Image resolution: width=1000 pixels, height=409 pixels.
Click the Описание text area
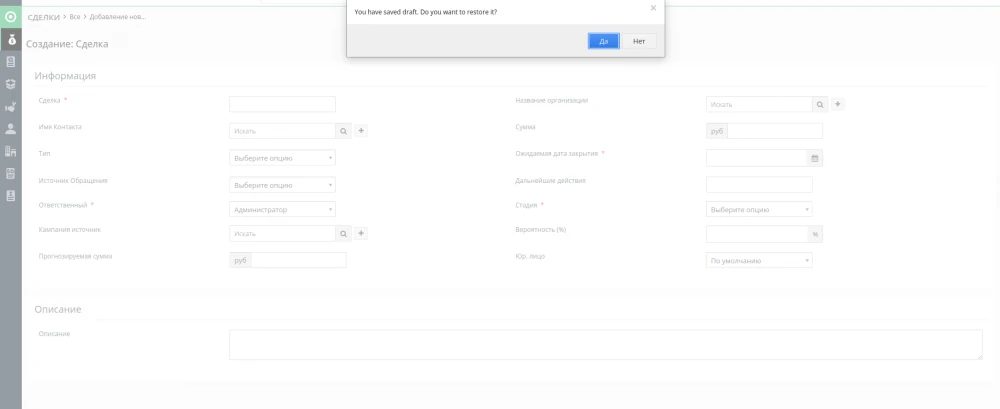tap(606, 345)
